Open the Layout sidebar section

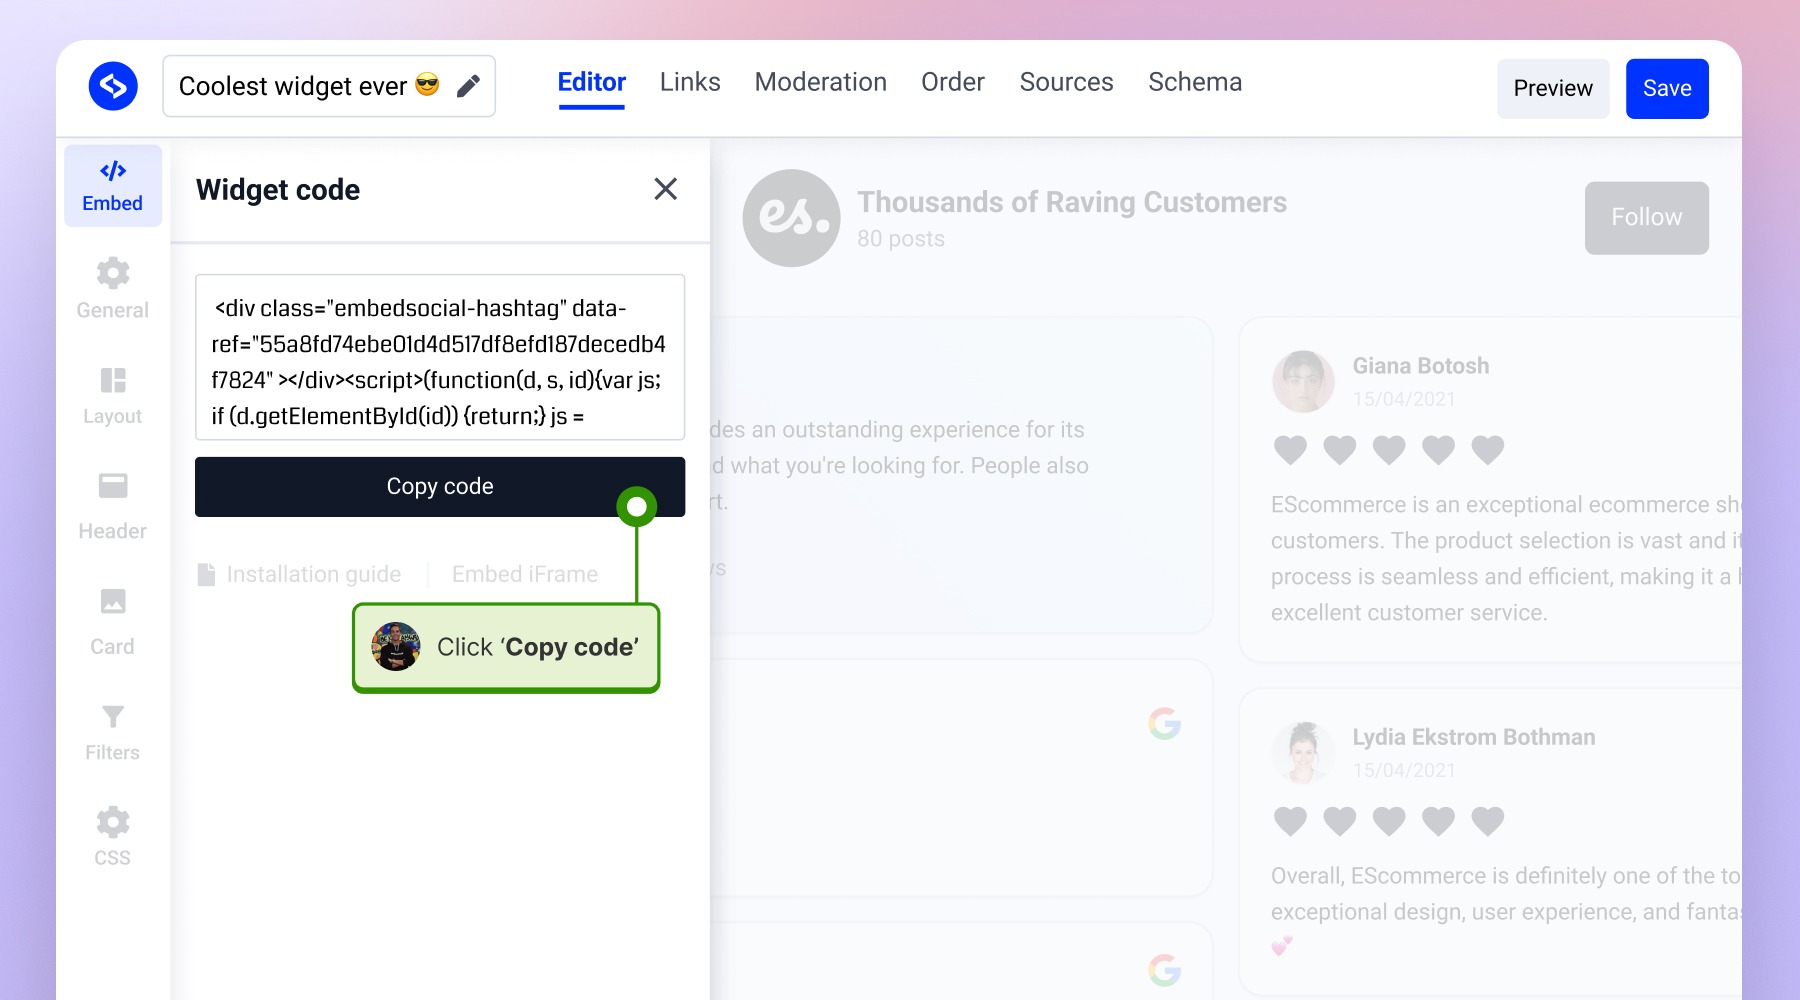coord(113,395)
